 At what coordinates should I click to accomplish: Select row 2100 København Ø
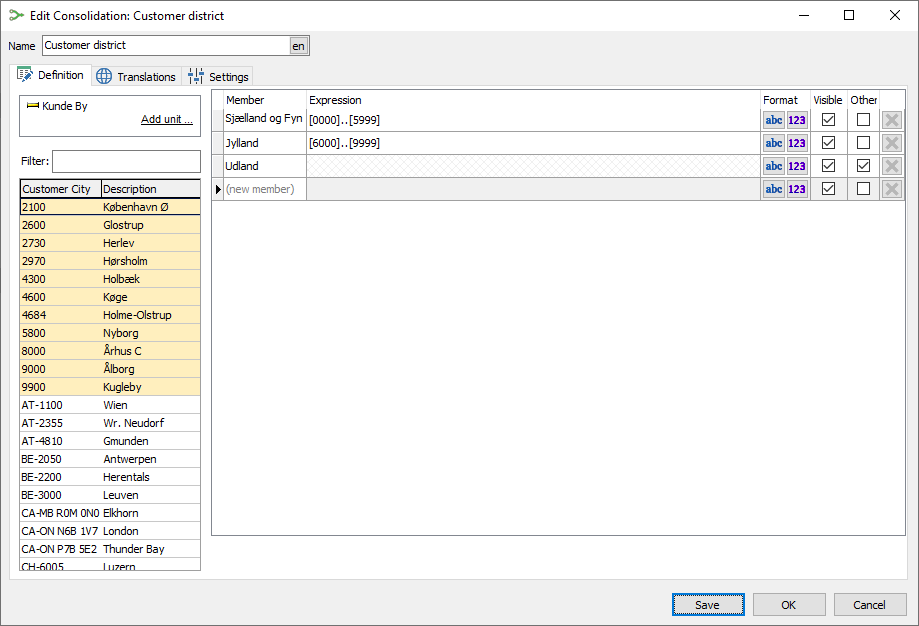[110, 207]
